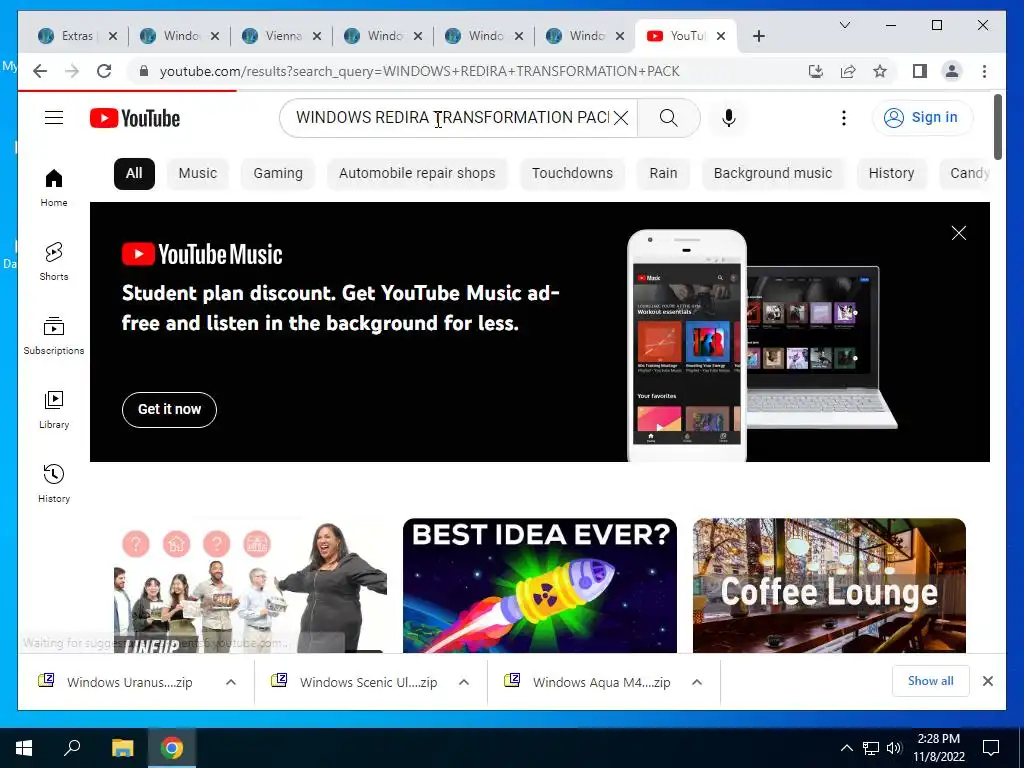Go to the YouTube logo homepage
Screen dimensions: 1024x768
click(135, 118)
